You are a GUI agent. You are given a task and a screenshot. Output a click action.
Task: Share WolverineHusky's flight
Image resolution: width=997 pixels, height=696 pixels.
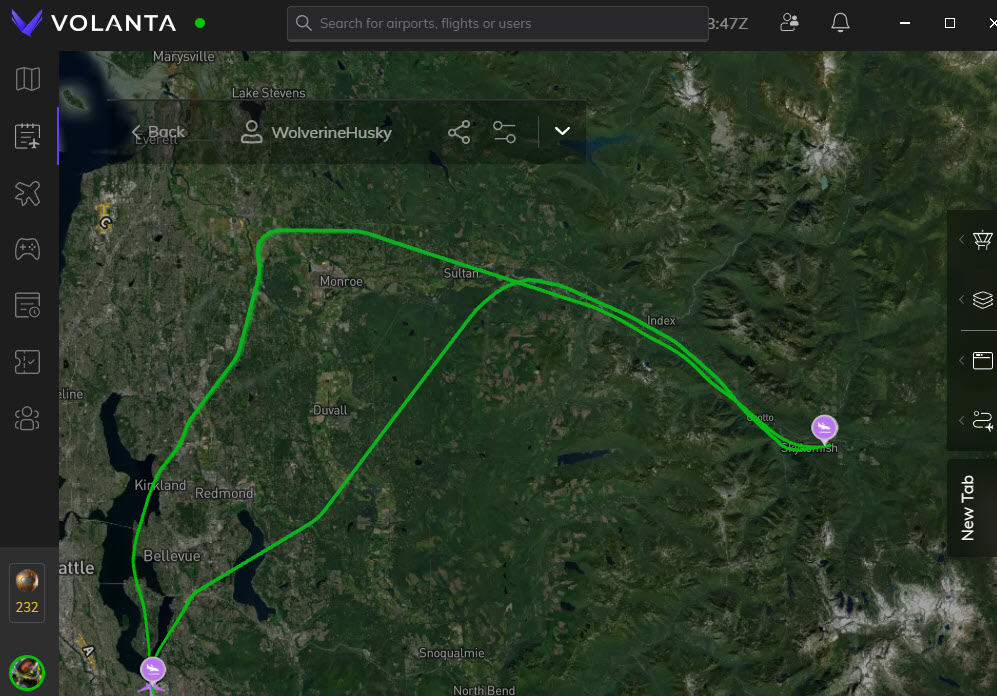click(x=459, y=132)
